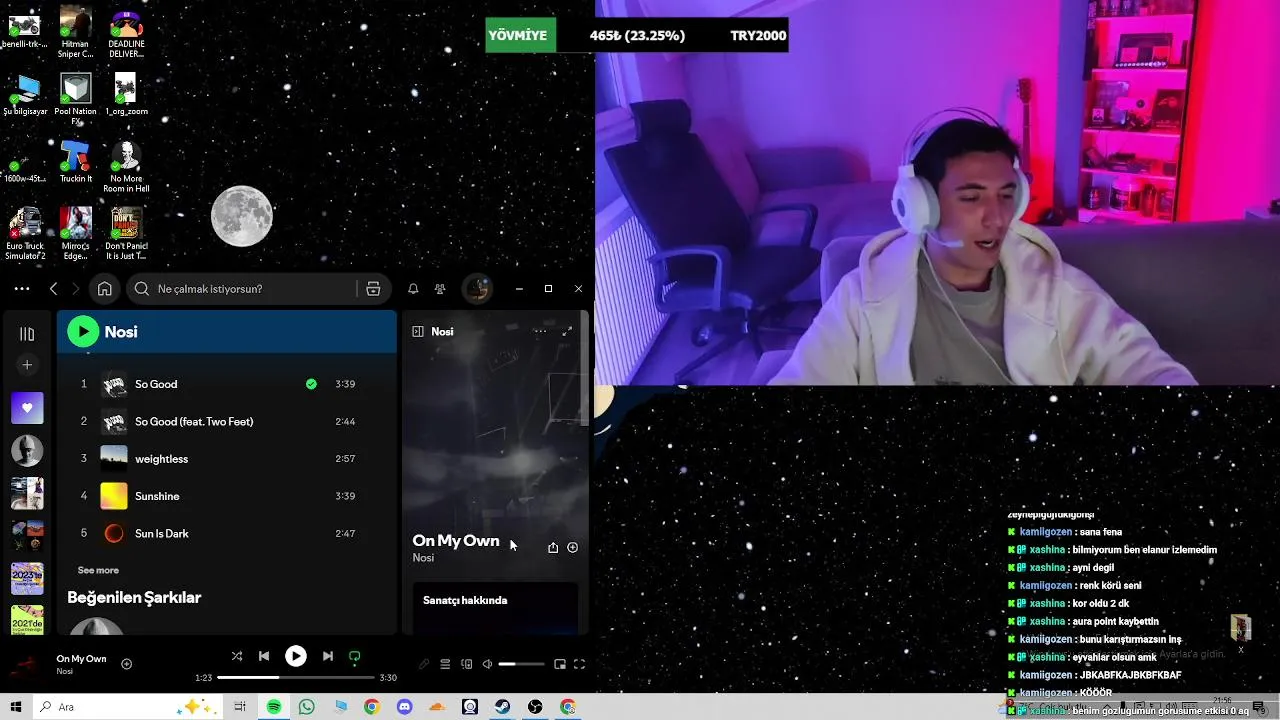Open the Browse icon in search bar
The height and width of the screenshot is (720, 1280).
[x=373, y=289]
